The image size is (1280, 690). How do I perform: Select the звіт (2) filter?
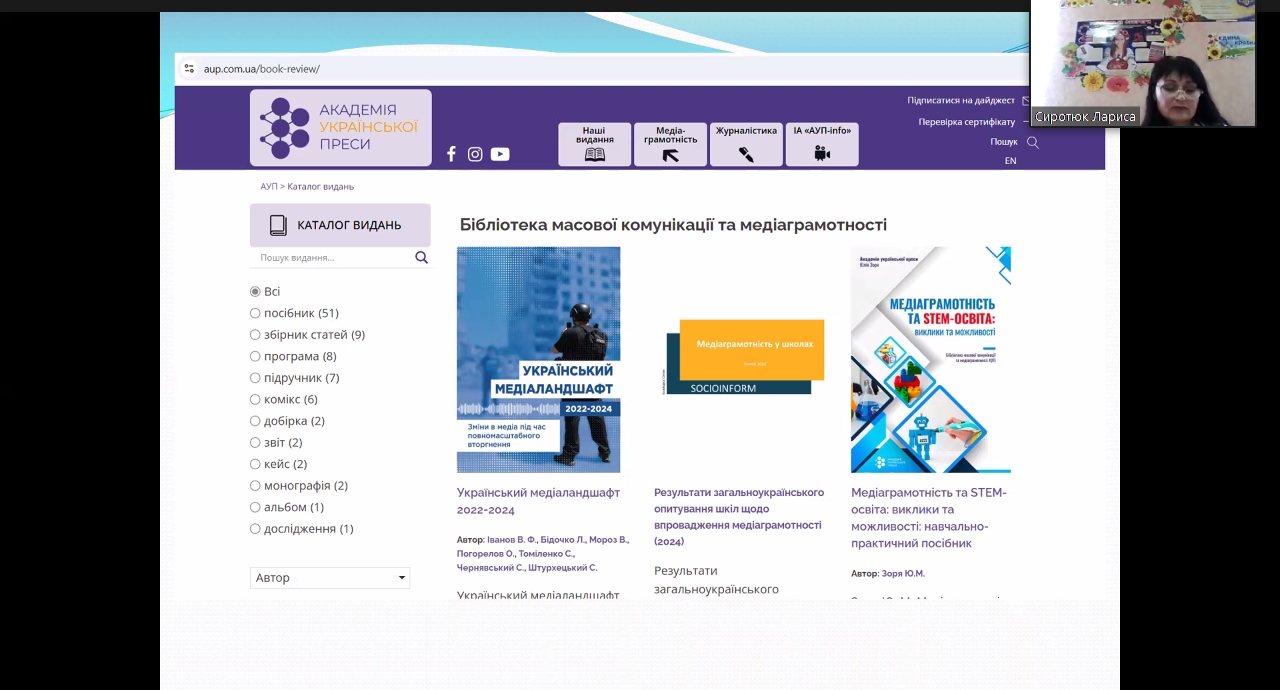255,442
